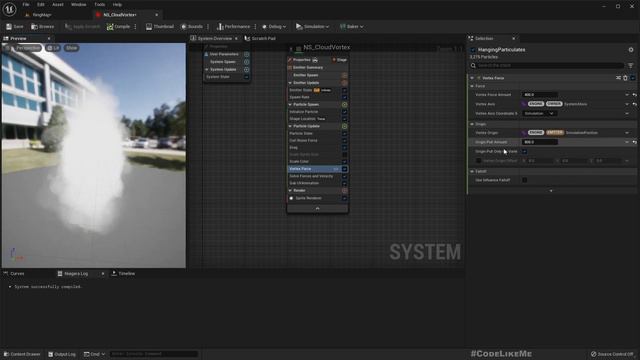640x360 pixels.
Task: Open the Baker dropdown
Action: coord(351,27)
